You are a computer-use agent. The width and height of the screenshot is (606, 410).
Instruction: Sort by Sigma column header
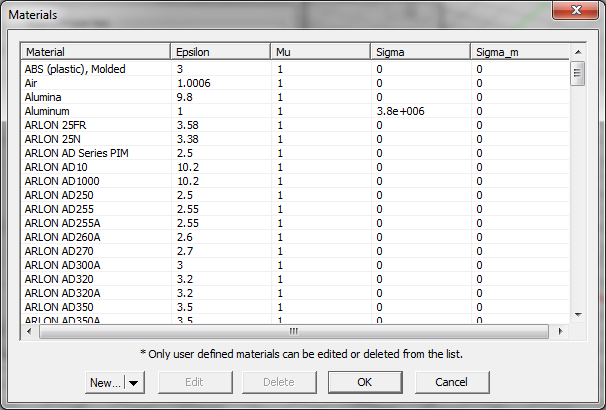pos(421,52)
